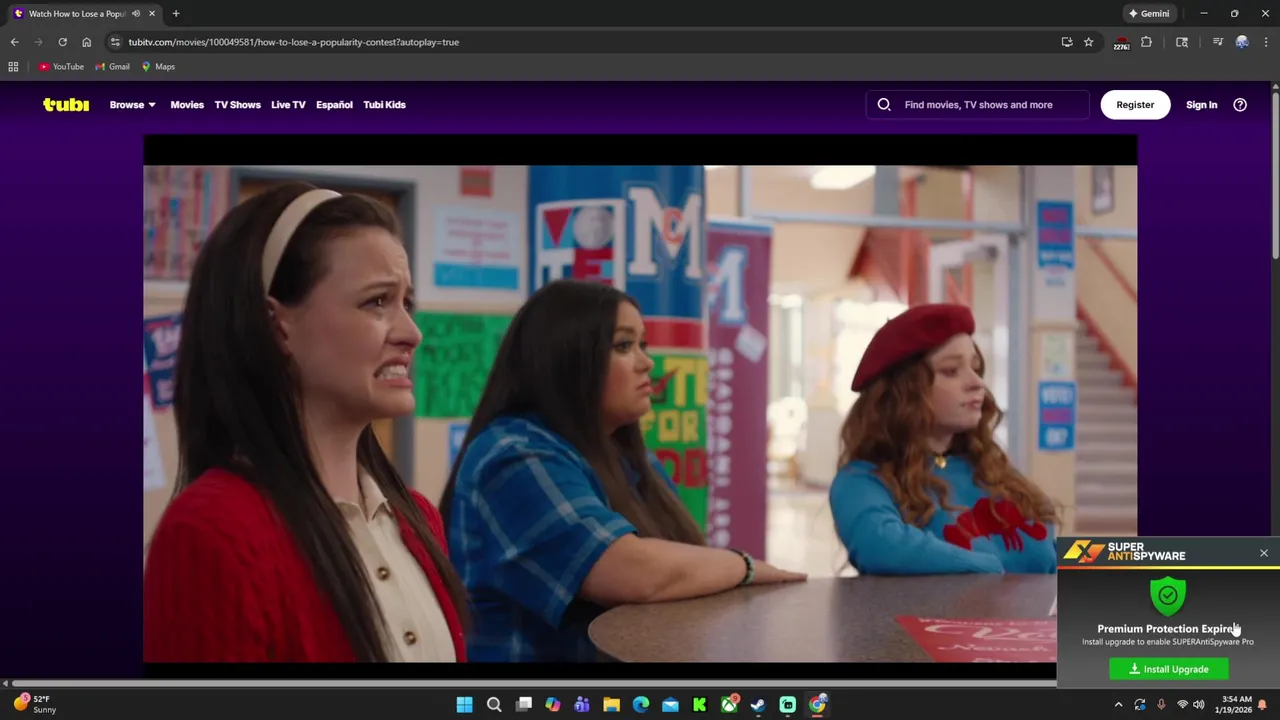Open the red extension with badge 2276
The image size is (1280, 720).
pos(1121,42)
